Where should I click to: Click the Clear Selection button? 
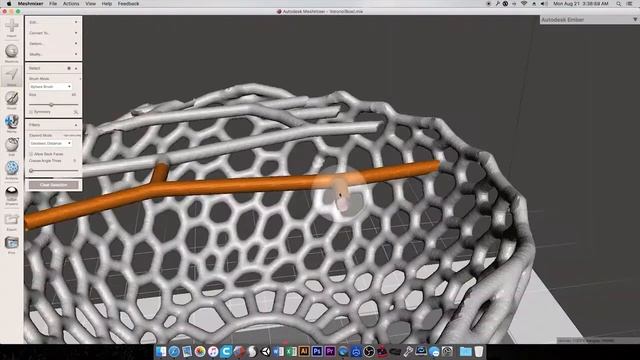(53, 185)
